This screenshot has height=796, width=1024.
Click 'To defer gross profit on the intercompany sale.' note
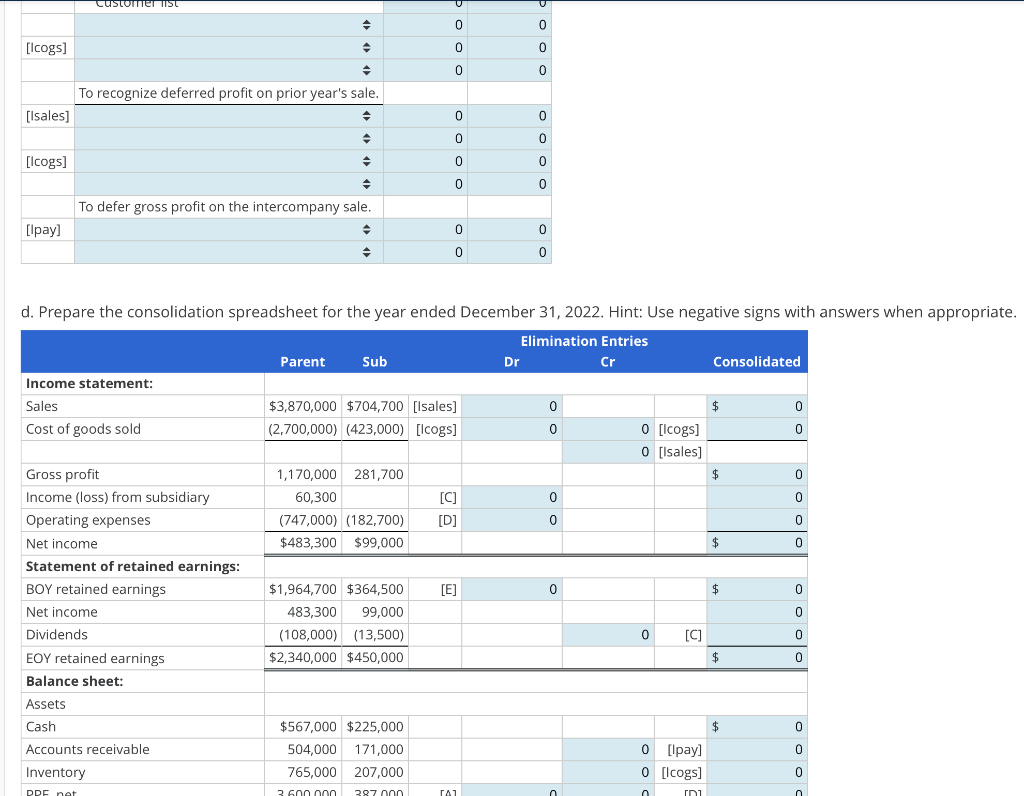click(225, 206)
